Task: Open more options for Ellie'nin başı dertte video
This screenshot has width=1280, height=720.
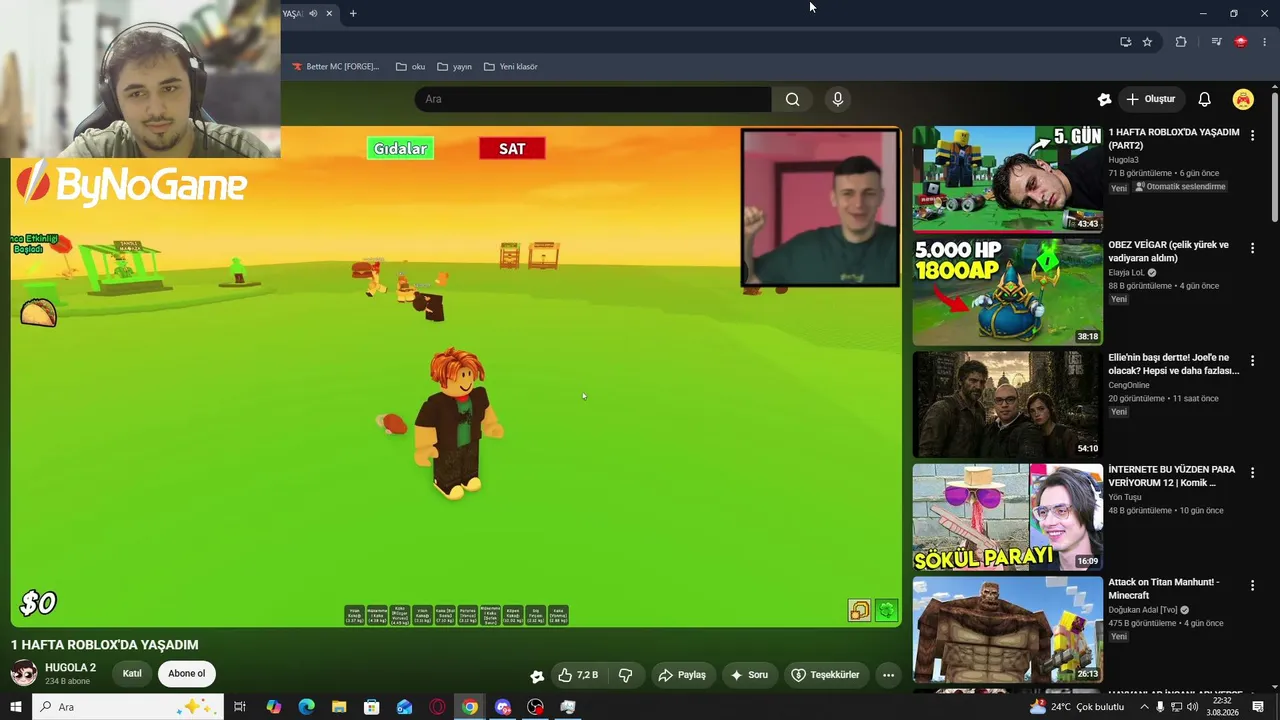Action: [1252, 360]
